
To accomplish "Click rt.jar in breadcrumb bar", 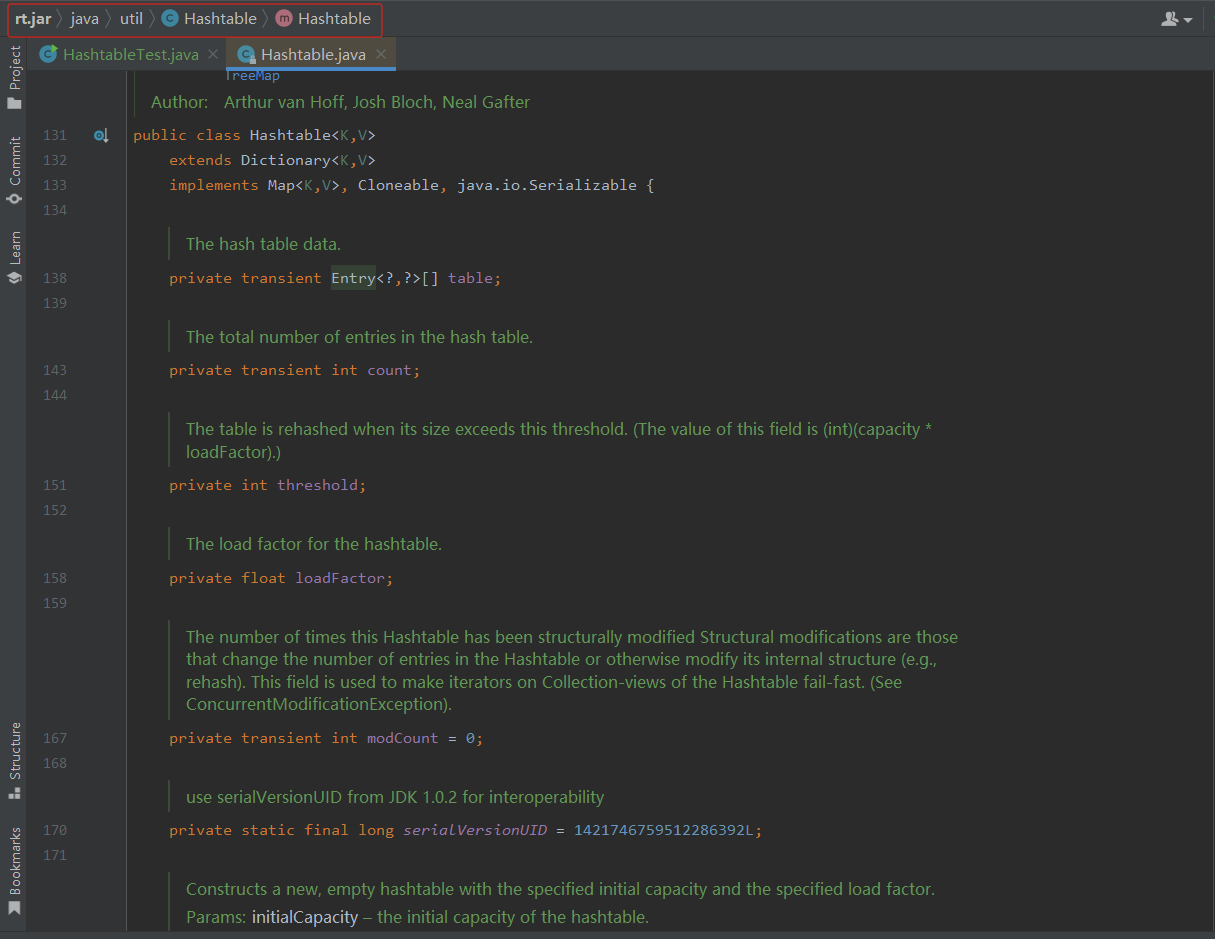I will click(x=33, y=18).
